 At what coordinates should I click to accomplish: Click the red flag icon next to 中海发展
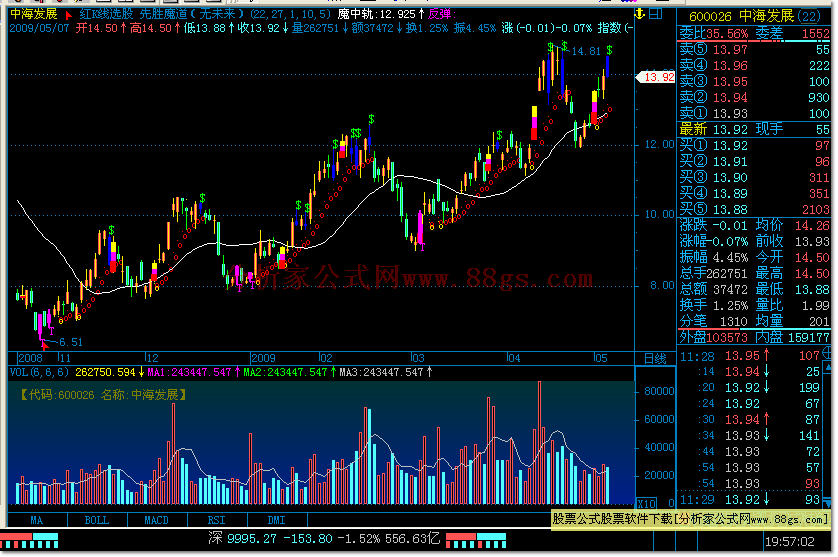pos(68,15)
